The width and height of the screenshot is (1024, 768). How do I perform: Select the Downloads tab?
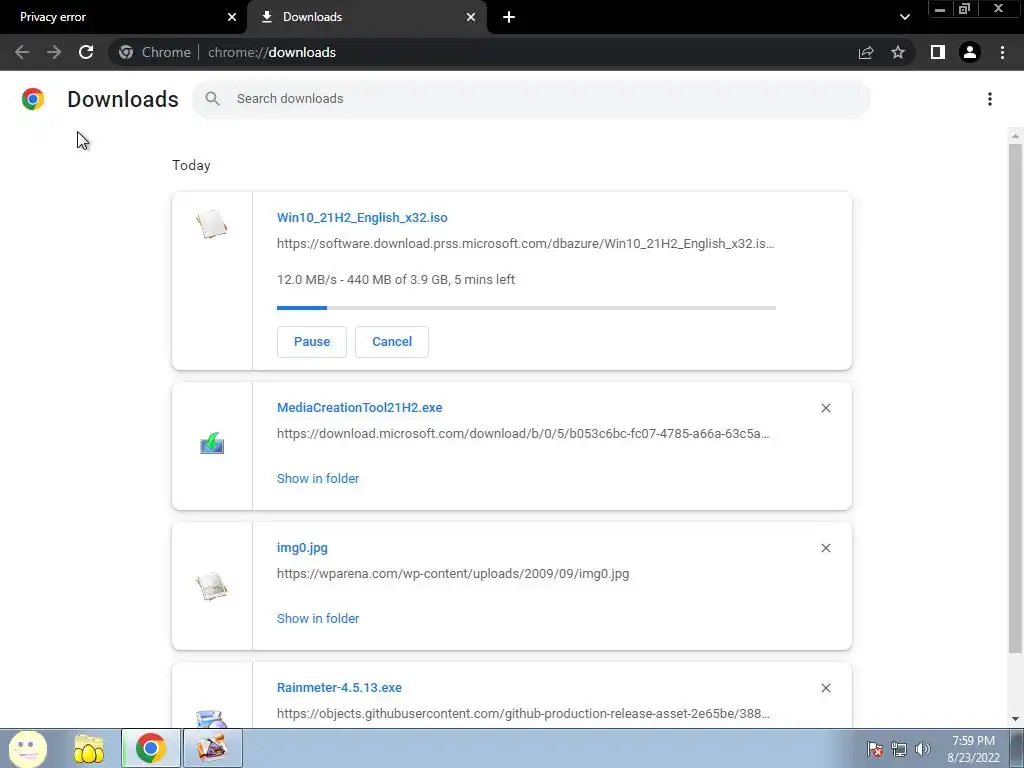(x=367, y=17)
